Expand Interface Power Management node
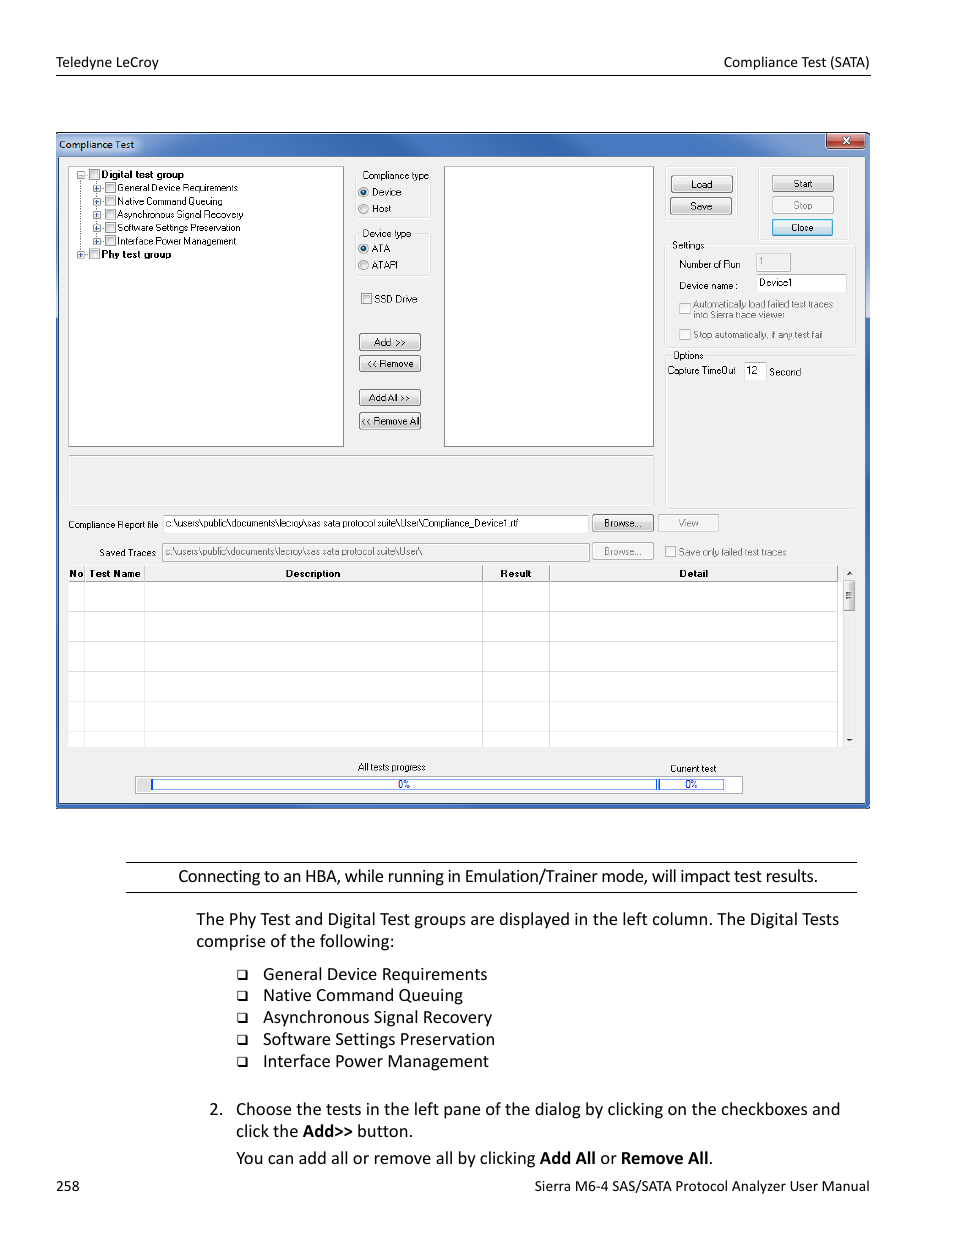 (97, 241)
